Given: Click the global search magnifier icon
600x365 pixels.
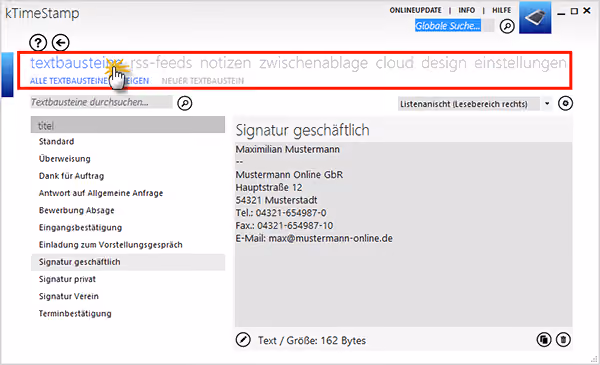Looking at the screenshot, I should 507,26.
